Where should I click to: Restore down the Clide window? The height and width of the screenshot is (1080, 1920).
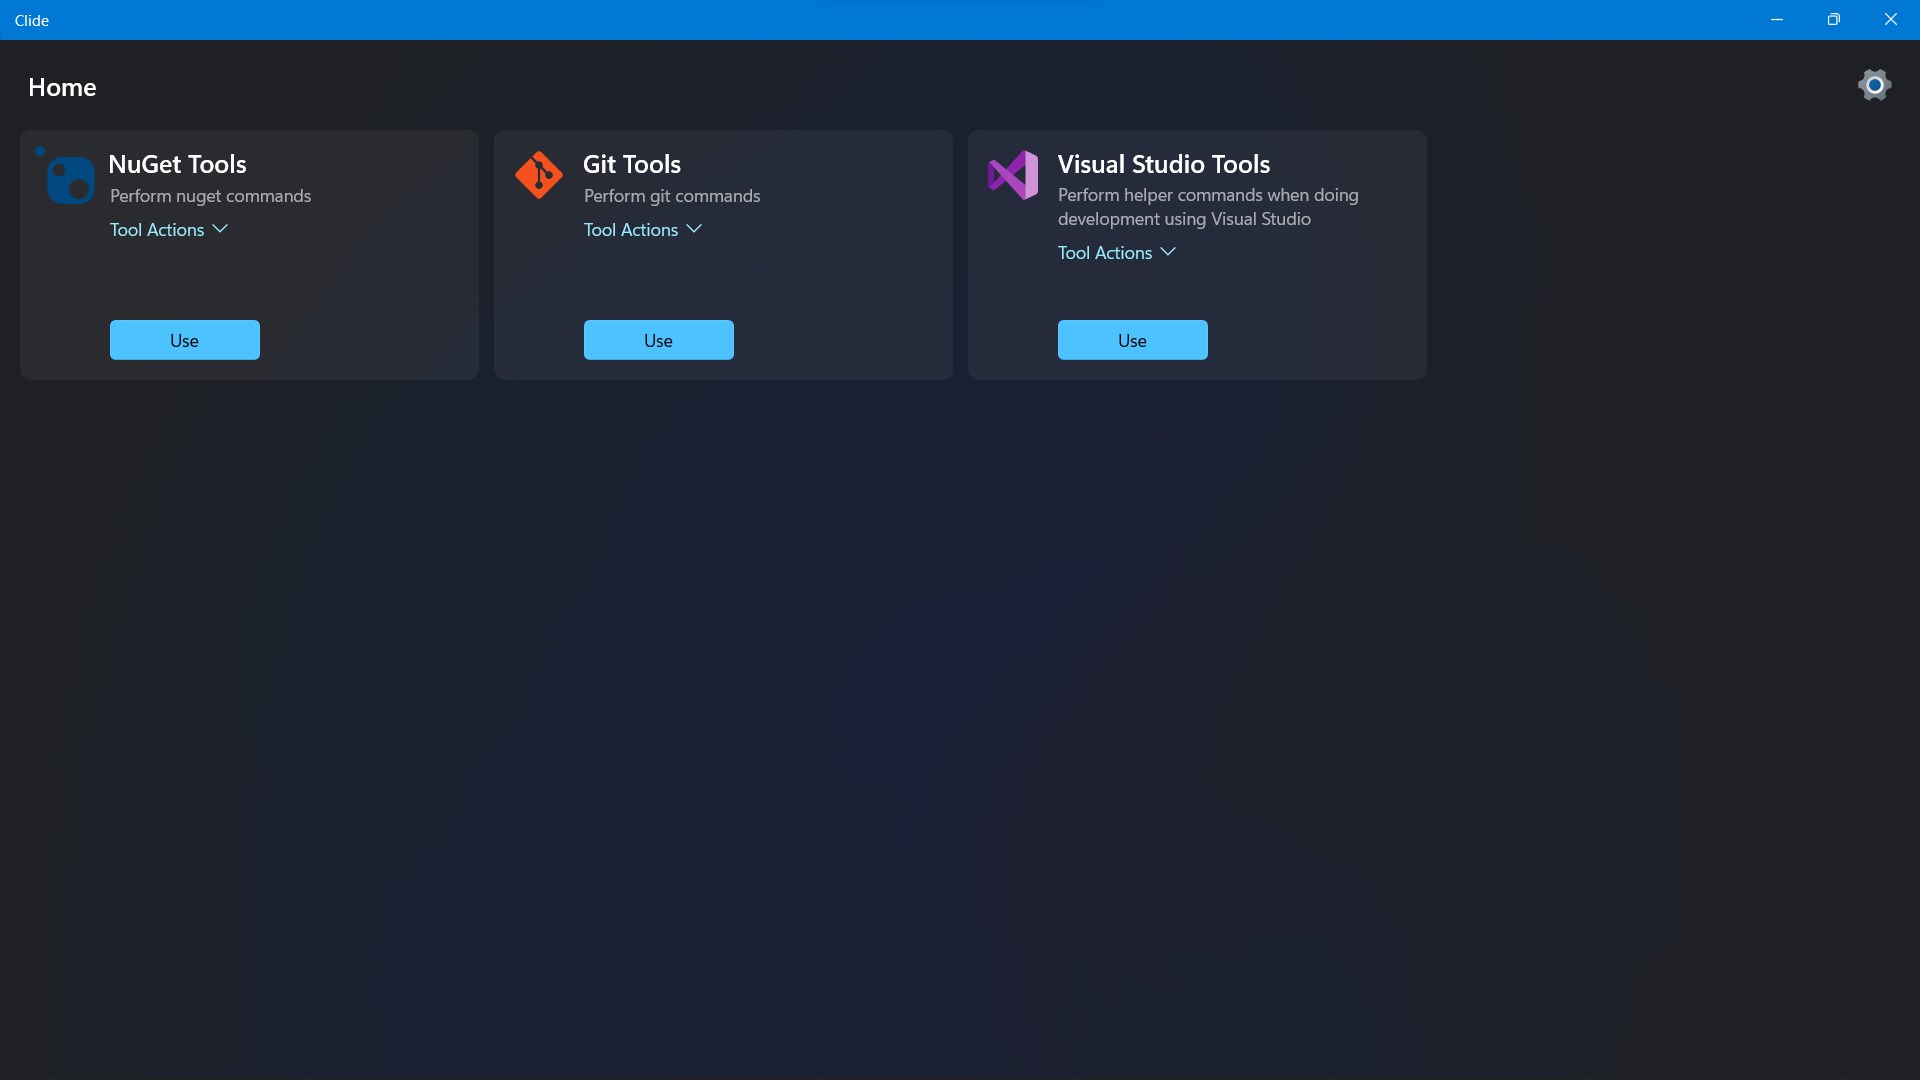pyautogui.click(x=1833, y=20)
